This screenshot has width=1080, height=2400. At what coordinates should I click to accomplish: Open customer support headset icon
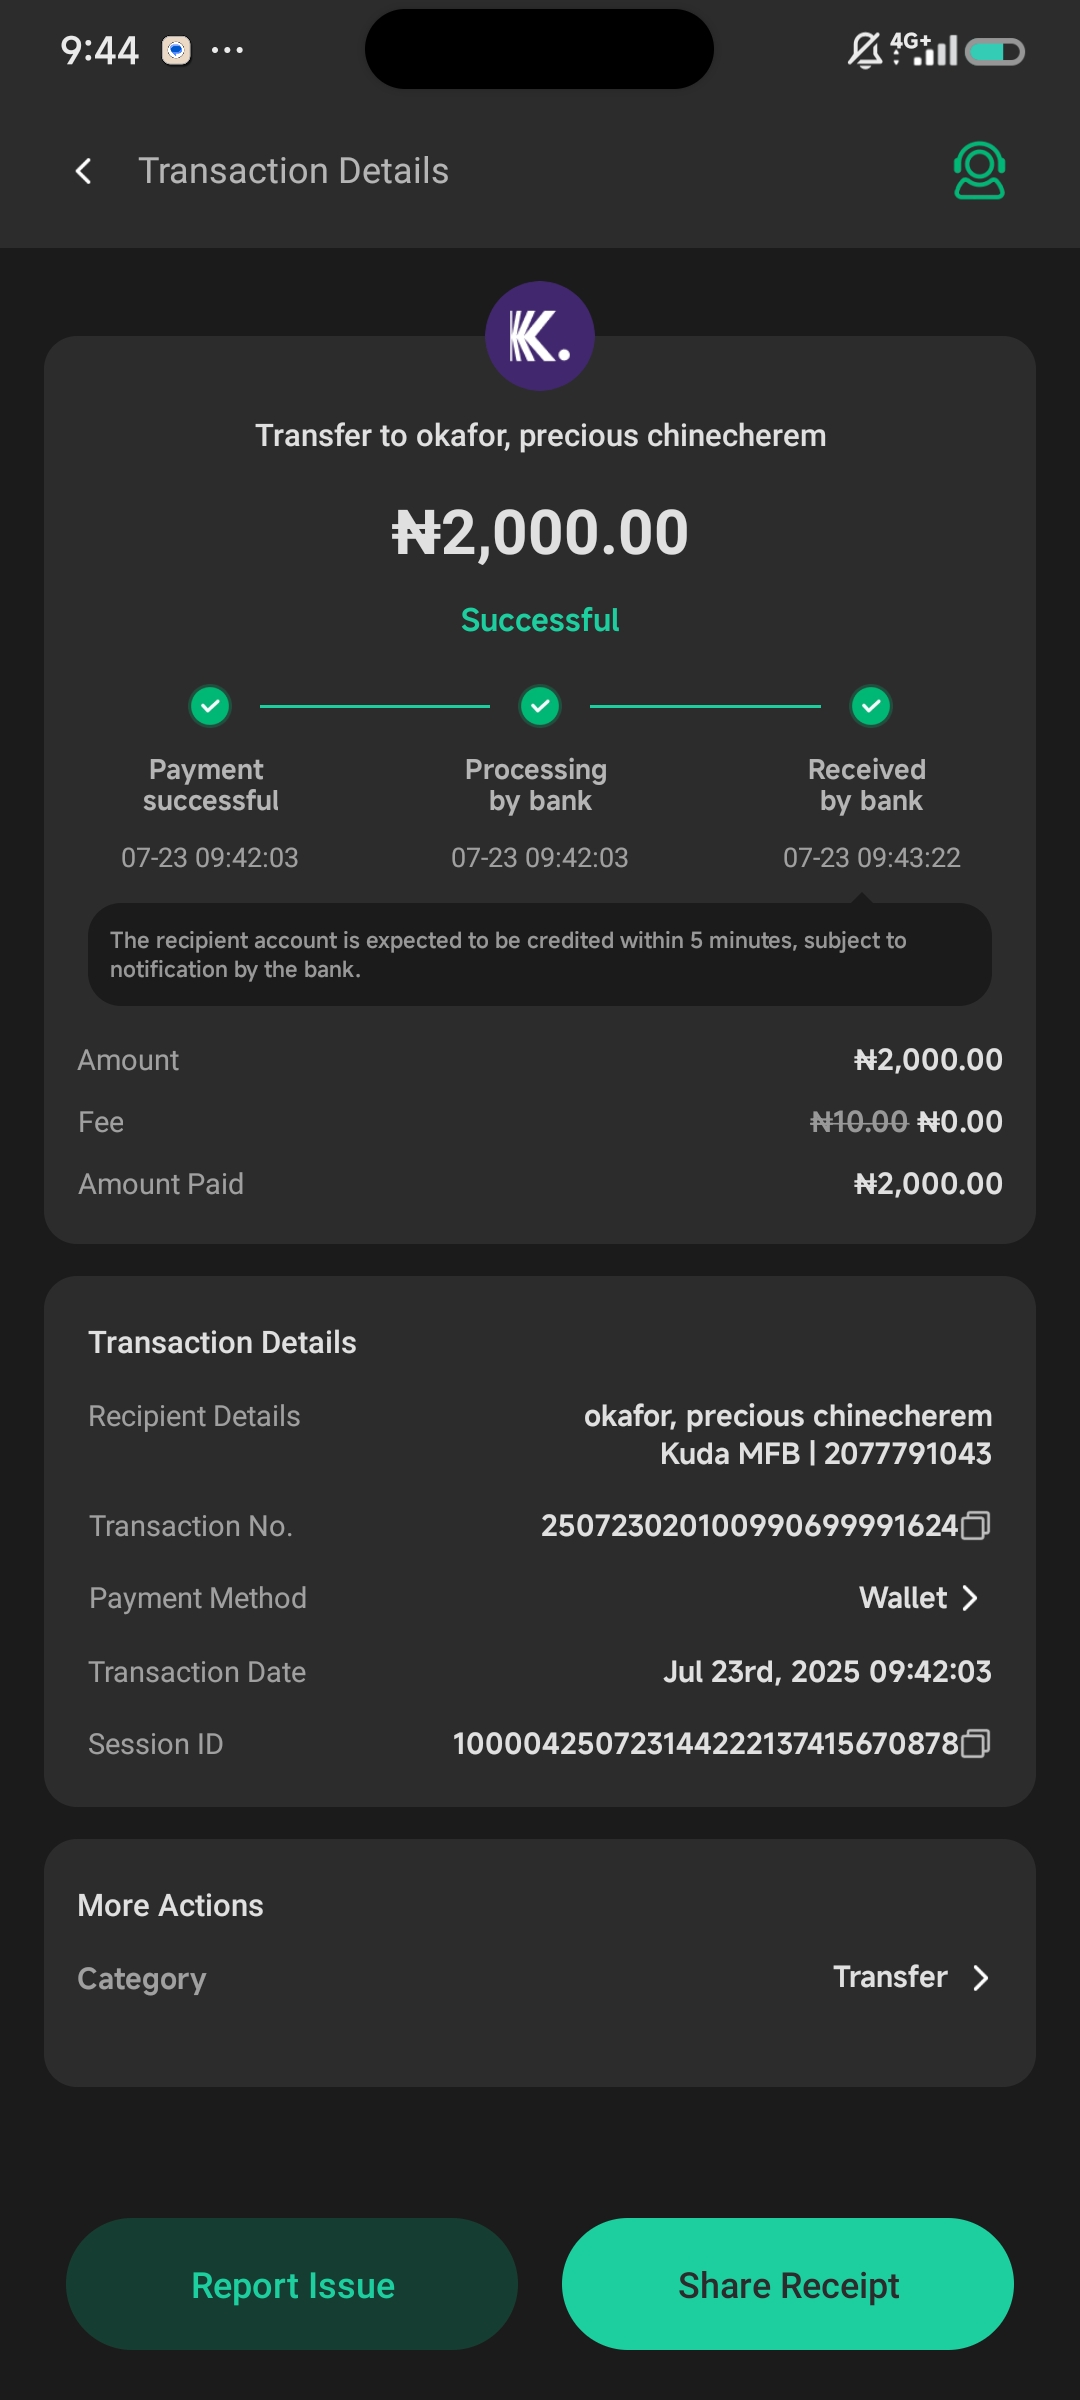[979, 171]
